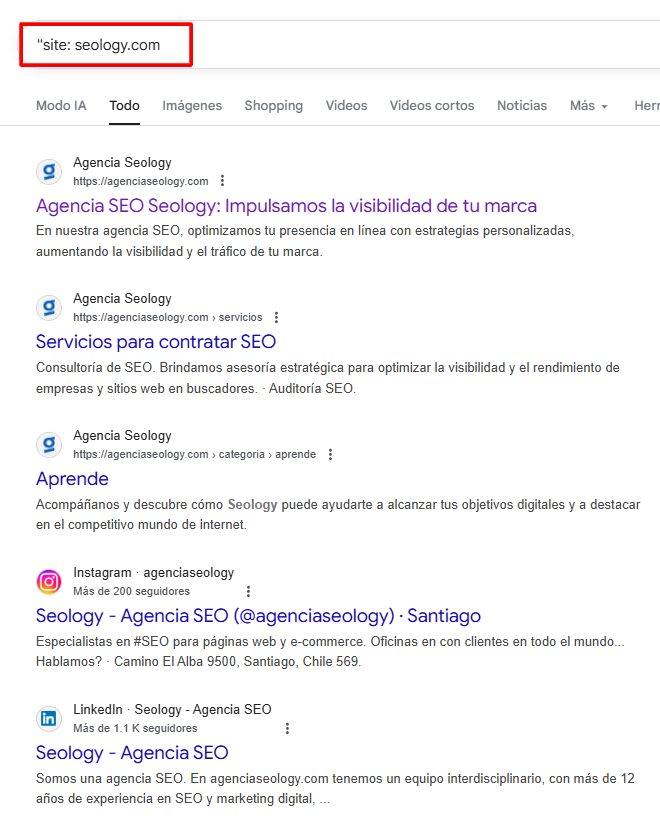Open three-dot menu for Instagram result

(249, 591)
